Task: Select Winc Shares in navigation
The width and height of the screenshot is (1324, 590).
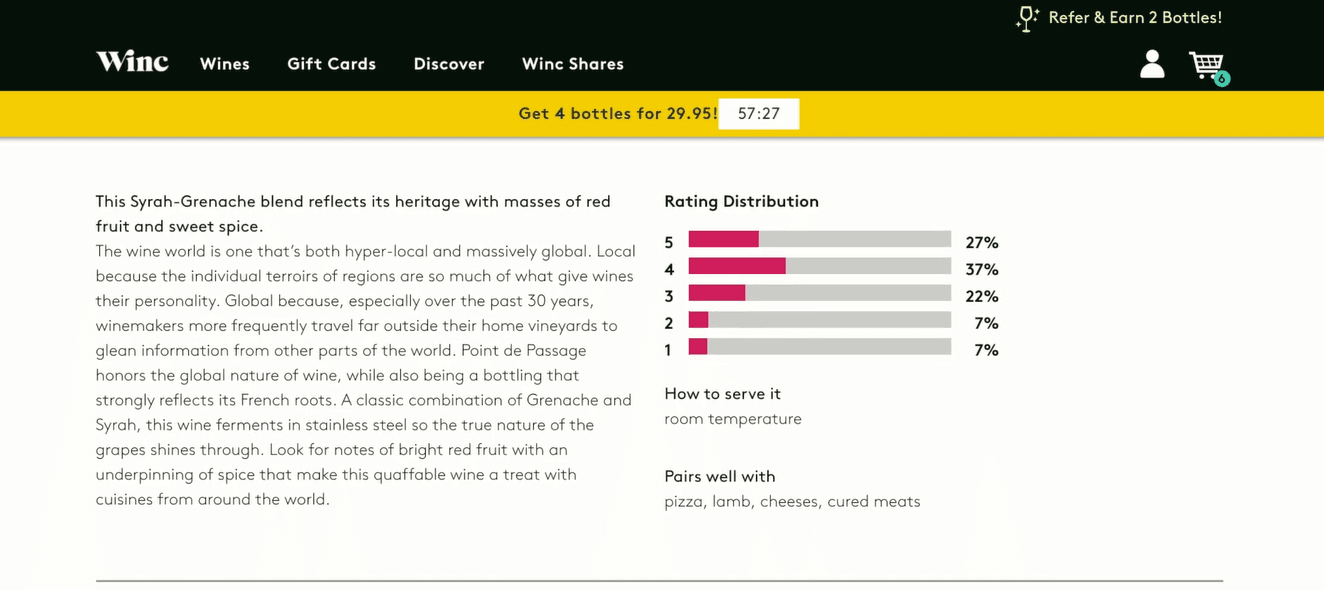Action: [573, 64]
